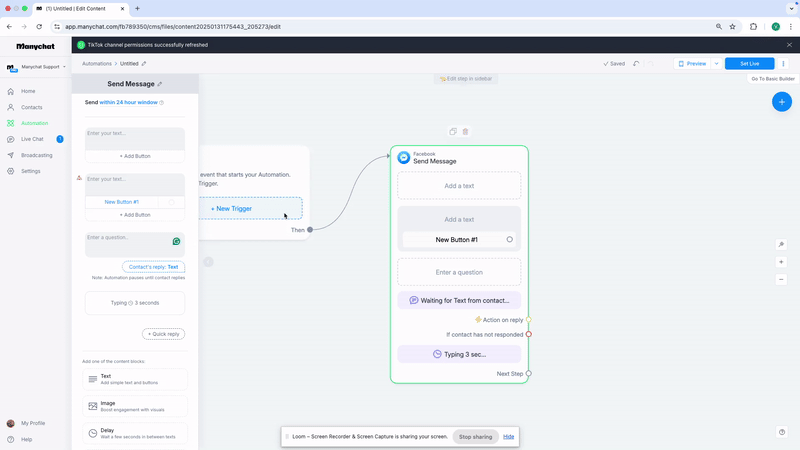Duplicate the step using the copy icon
Screen dimensions: 800x450
click(453, 132)
